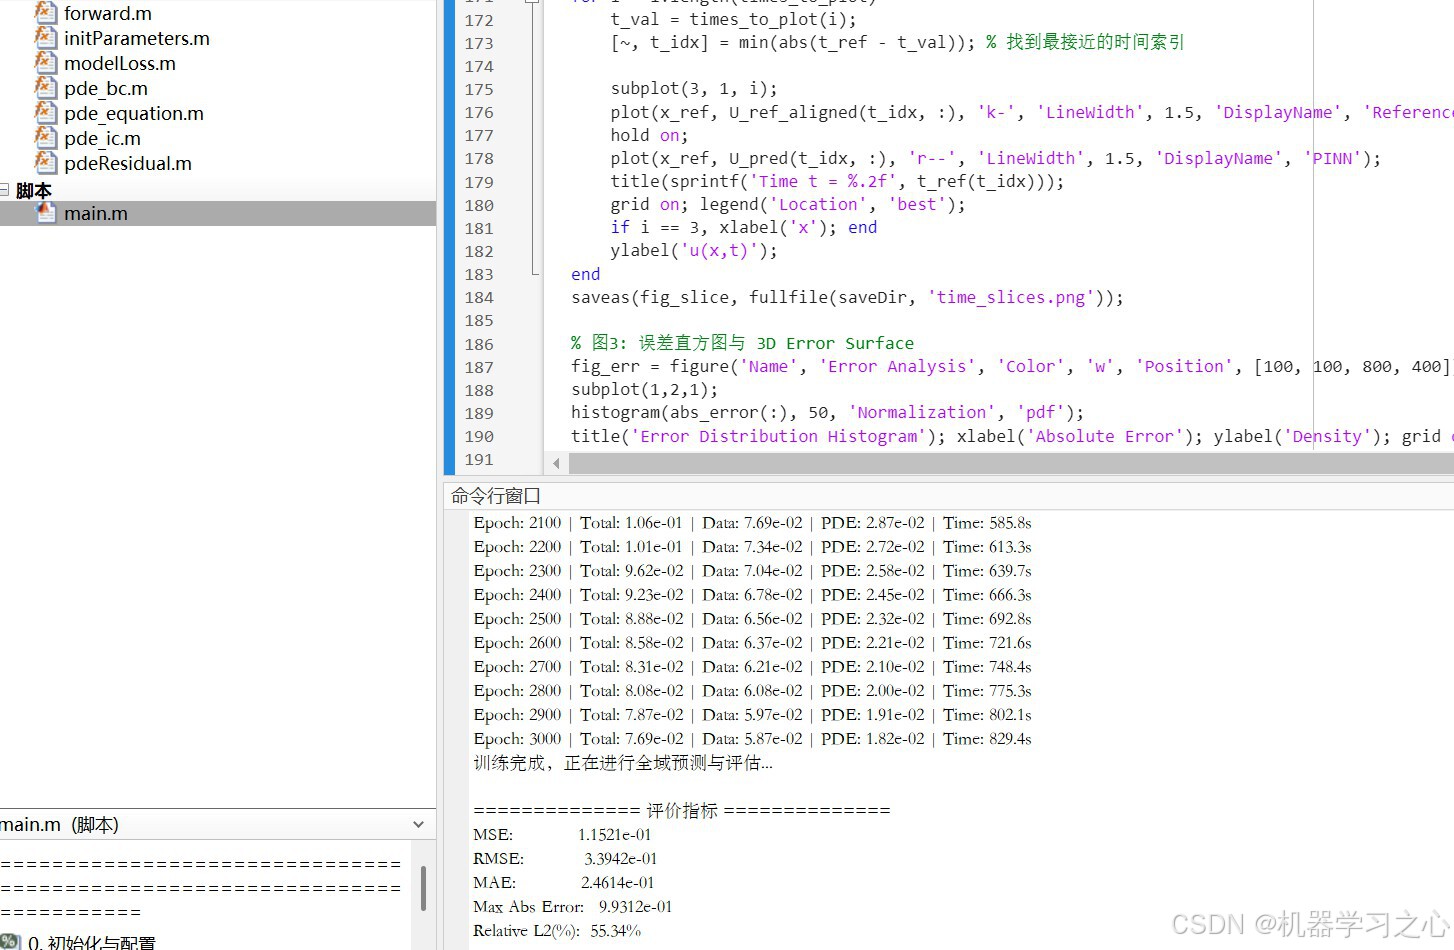Click line number 172 in the editor

tap(479, 20)
